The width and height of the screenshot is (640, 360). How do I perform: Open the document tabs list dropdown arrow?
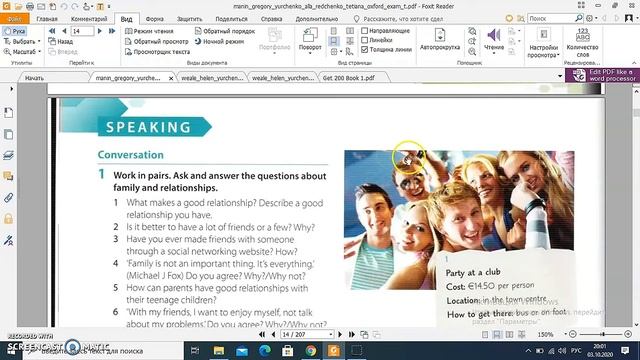pyautogui.click(x=560, y=76)
